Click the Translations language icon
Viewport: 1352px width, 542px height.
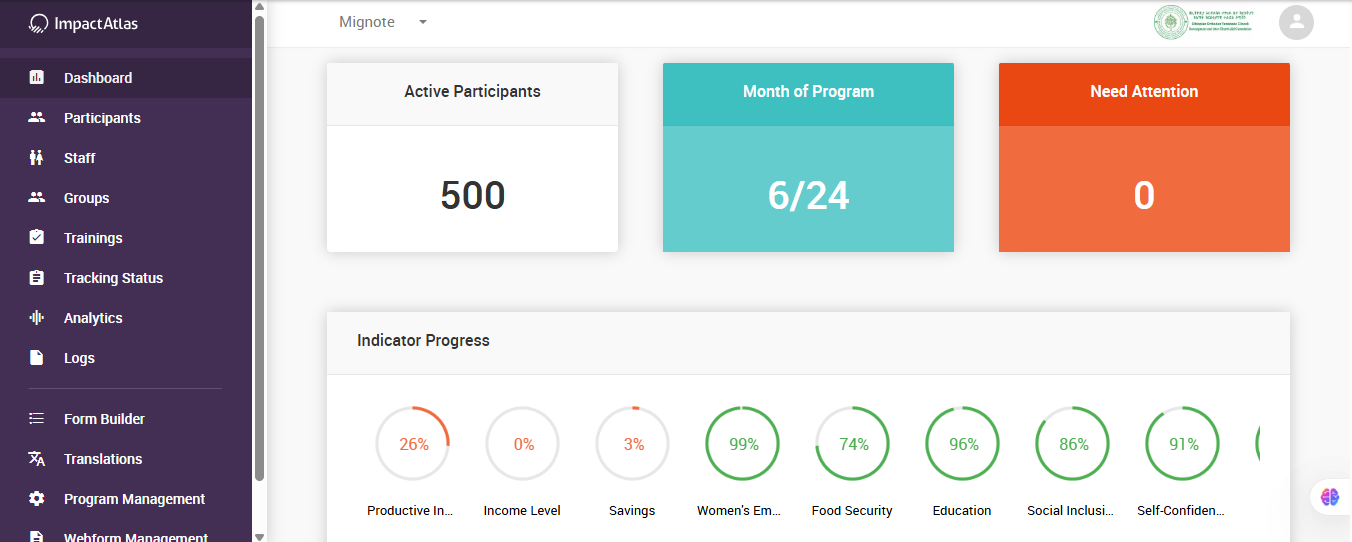click(37, 459)
